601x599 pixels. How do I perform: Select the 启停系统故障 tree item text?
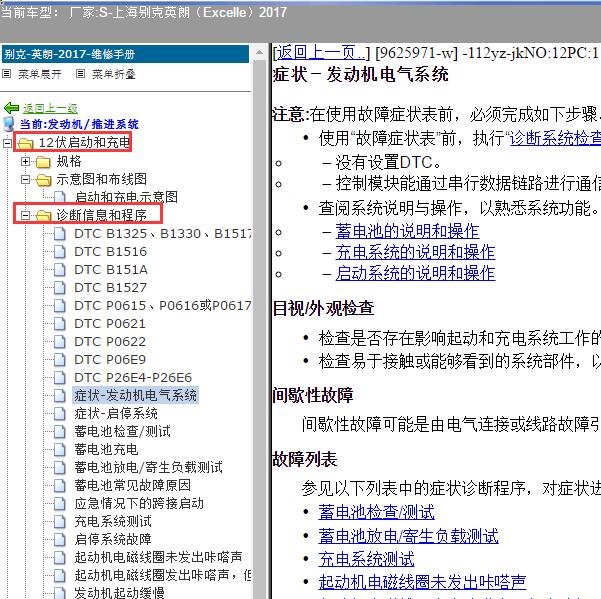coord(113,540)
